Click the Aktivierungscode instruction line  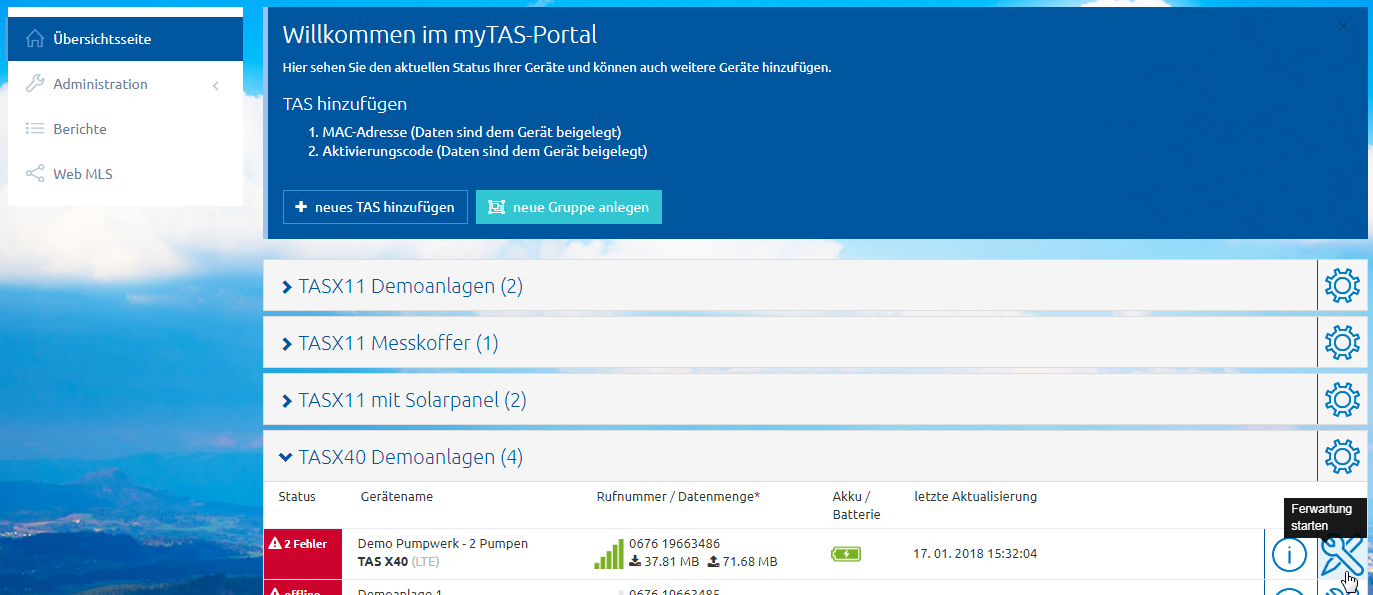pos(484,152)
